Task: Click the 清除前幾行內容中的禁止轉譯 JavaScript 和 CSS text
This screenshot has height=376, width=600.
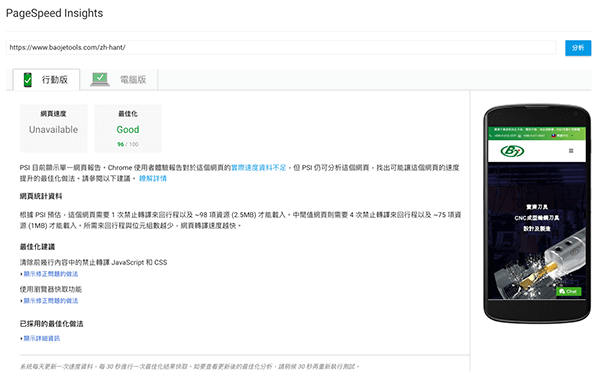Action: (x=93, y=262)
